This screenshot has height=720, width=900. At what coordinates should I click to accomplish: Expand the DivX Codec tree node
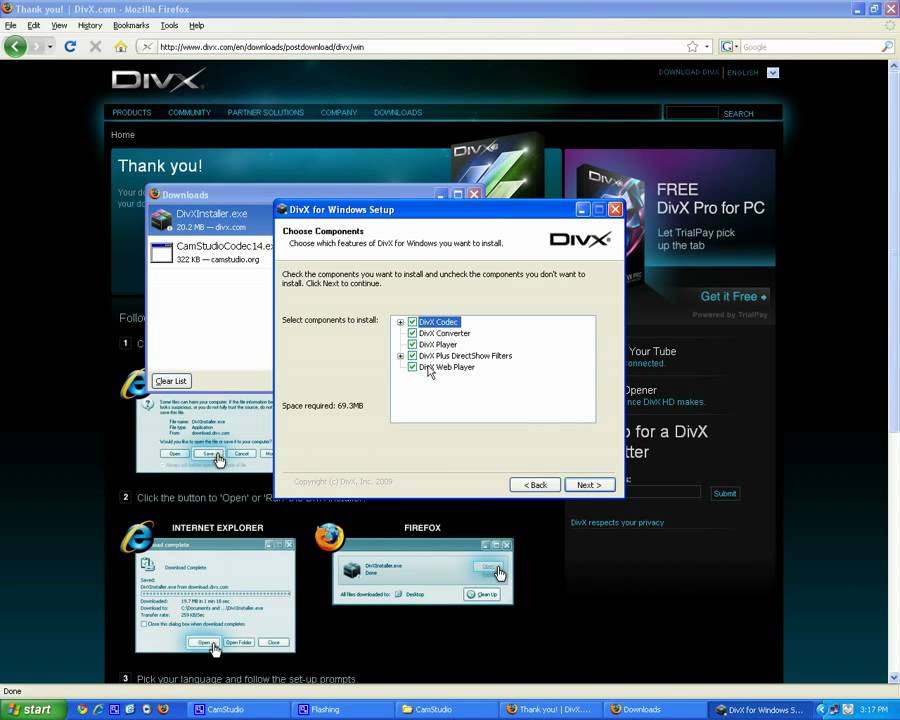point(401,323)
